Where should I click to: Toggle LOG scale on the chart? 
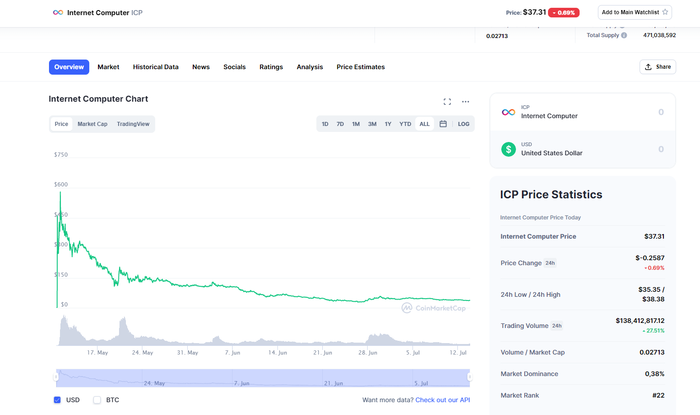pyautogui.click(x=463, y=124)
